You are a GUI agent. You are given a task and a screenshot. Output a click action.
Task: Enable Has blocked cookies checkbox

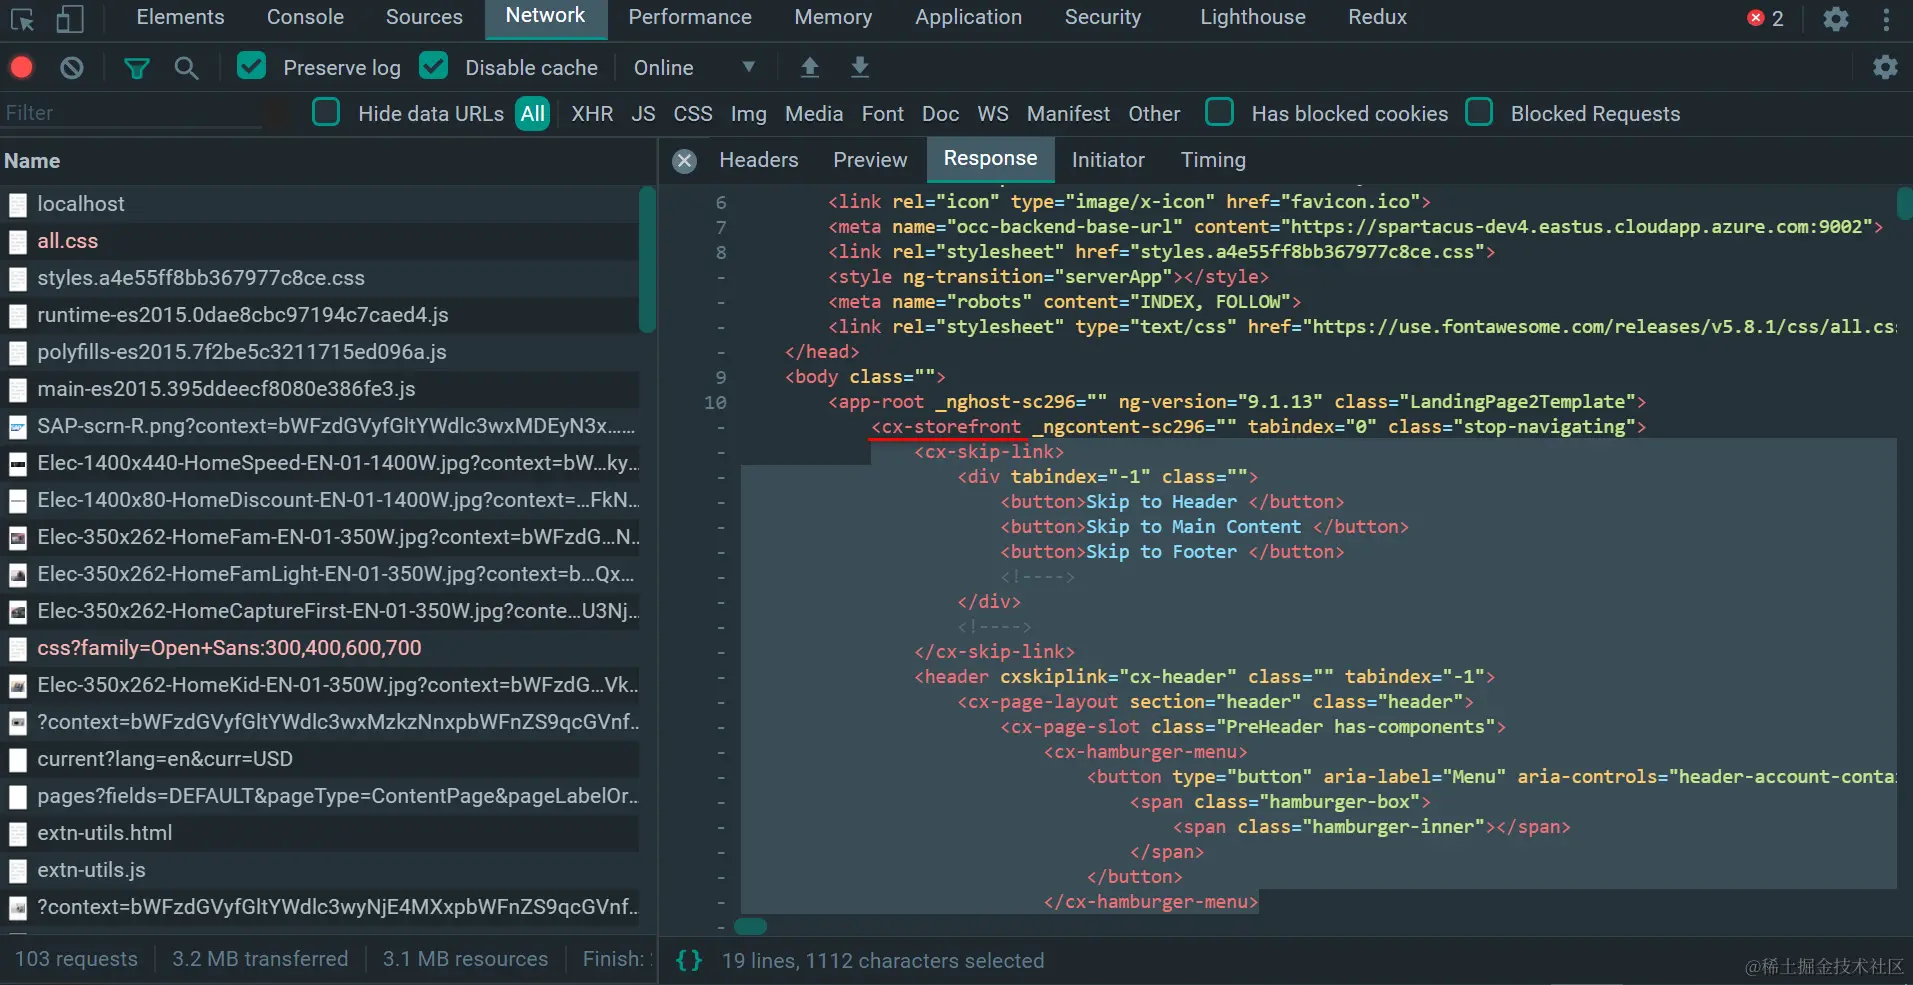1219,112
